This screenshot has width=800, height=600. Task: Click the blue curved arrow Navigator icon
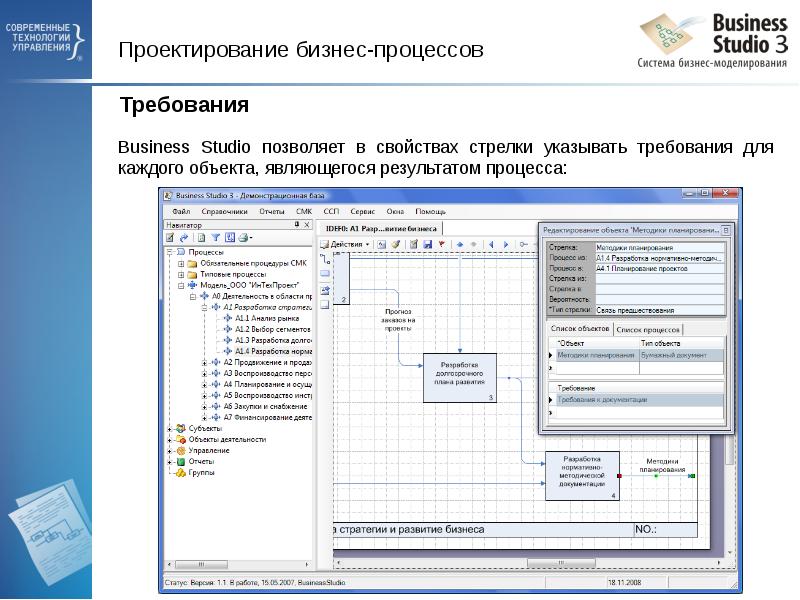[184, 238]
